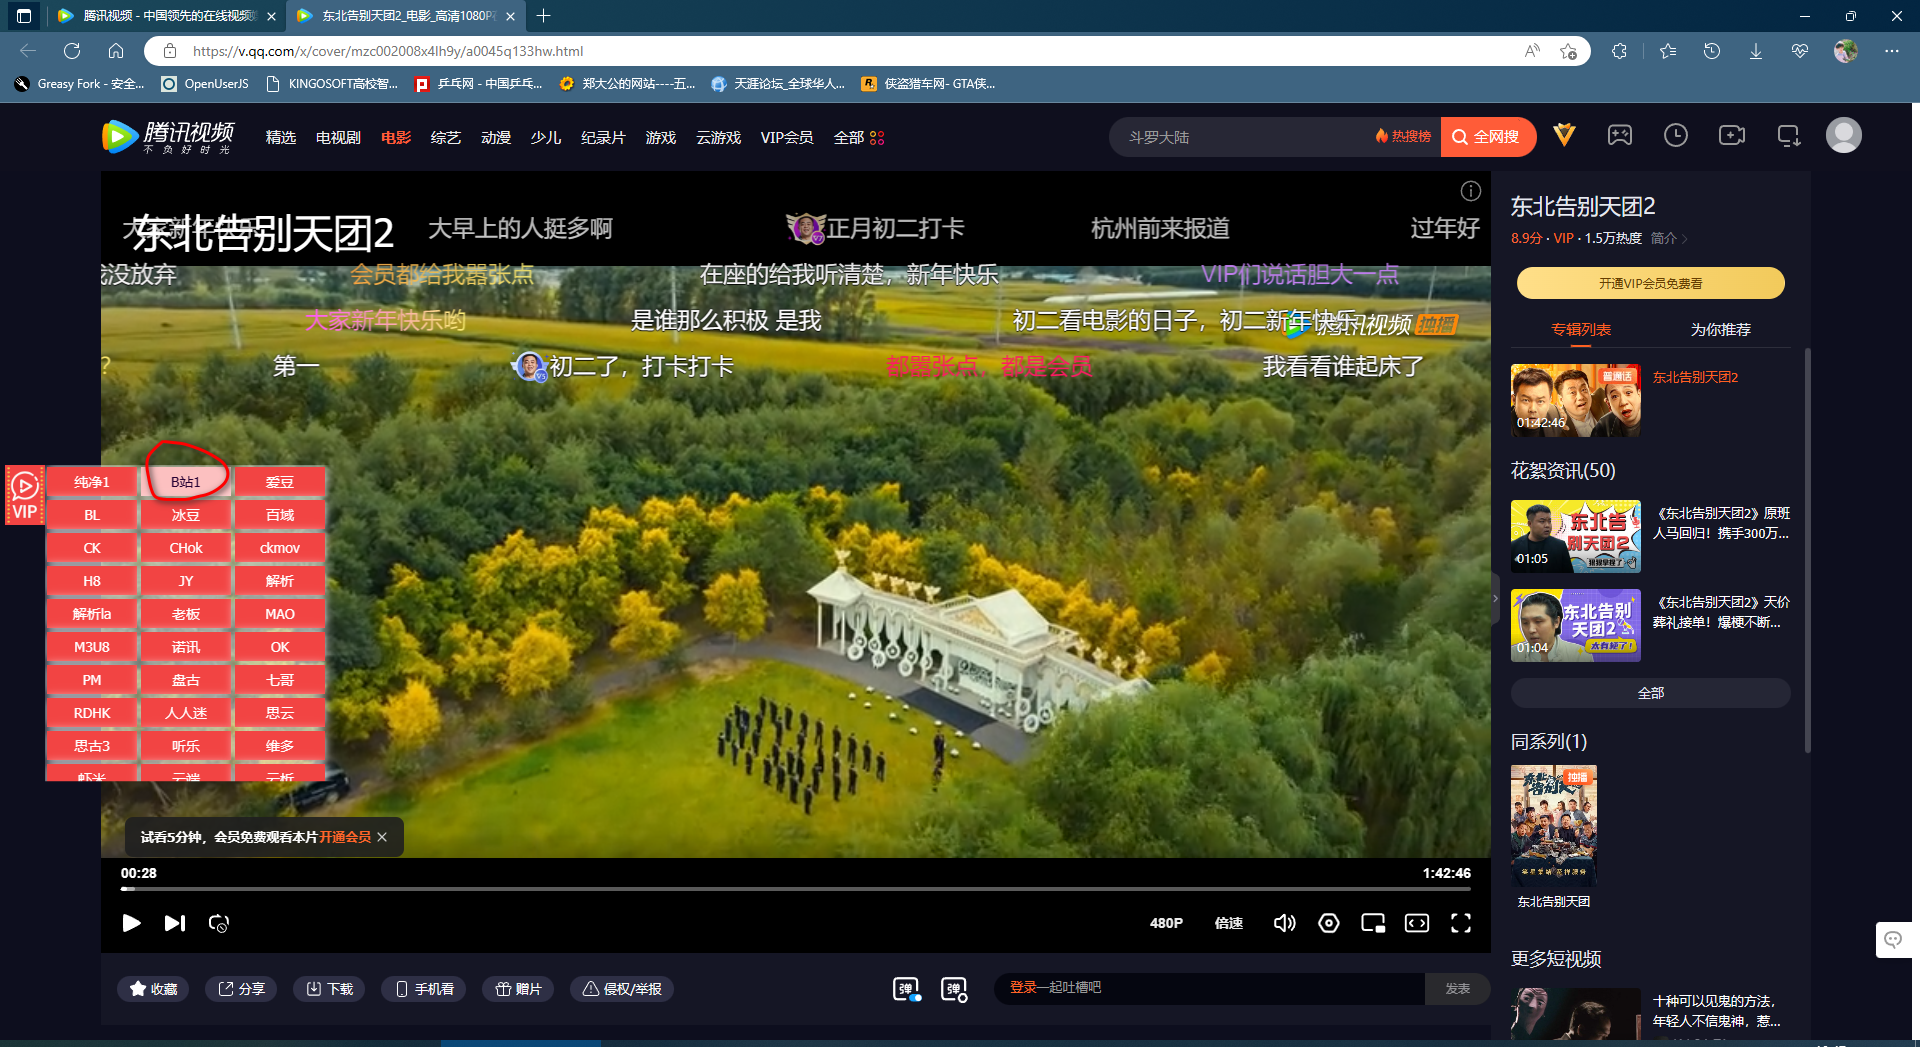The height and width of the screenshot is (1047, 1920).
Task: Open browser profile menu
Action: 1846,51
